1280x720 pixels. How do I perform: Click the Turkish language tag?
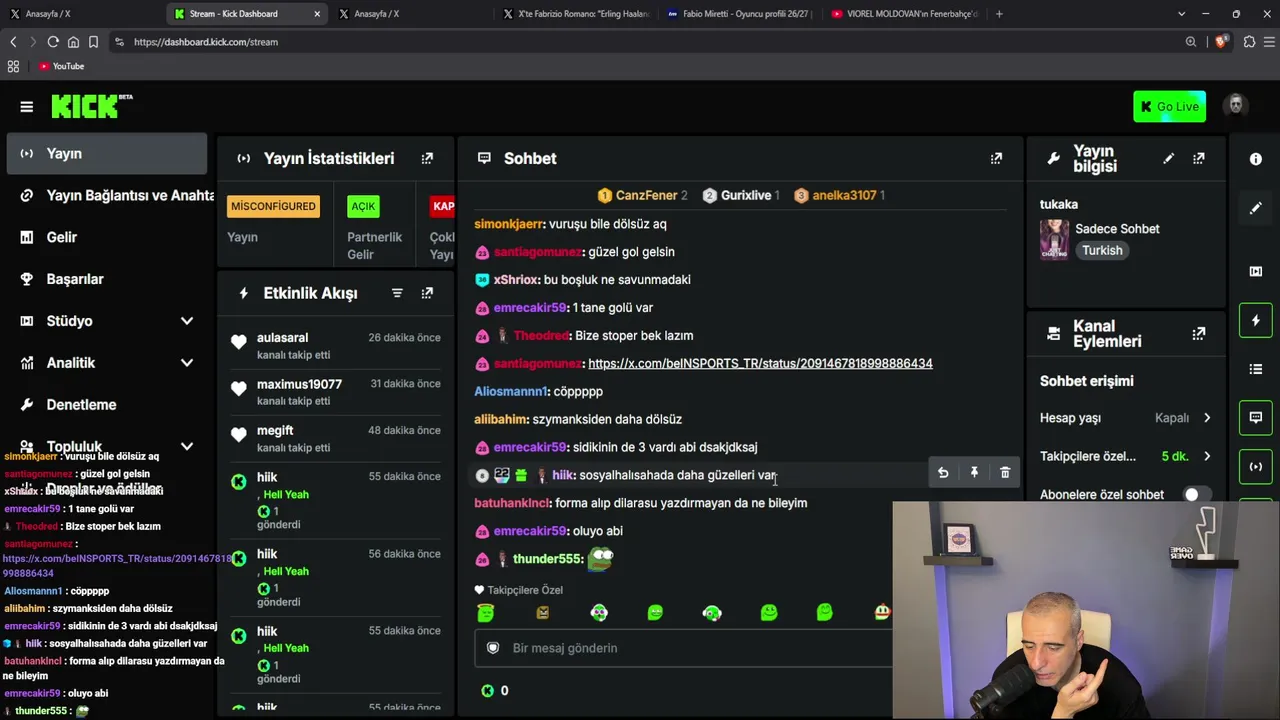point(1102,251)
